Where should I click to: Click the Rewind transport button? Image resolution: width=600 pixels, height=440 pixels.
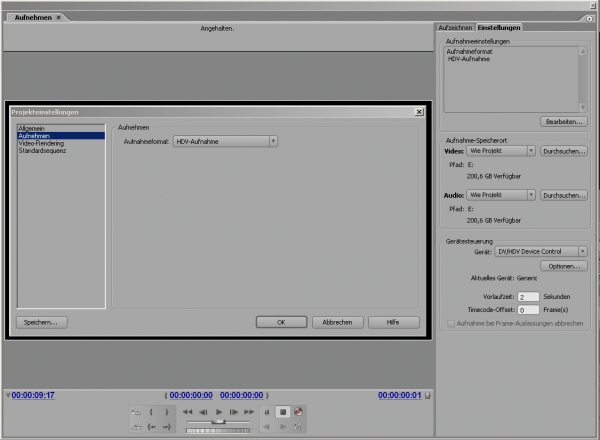pos(187,412)
